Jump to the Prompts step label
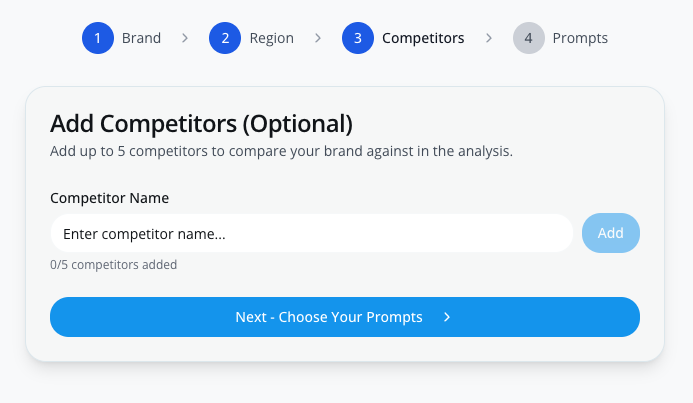Image resolution: width=693 pixels, height=403 pixels. 580,39
